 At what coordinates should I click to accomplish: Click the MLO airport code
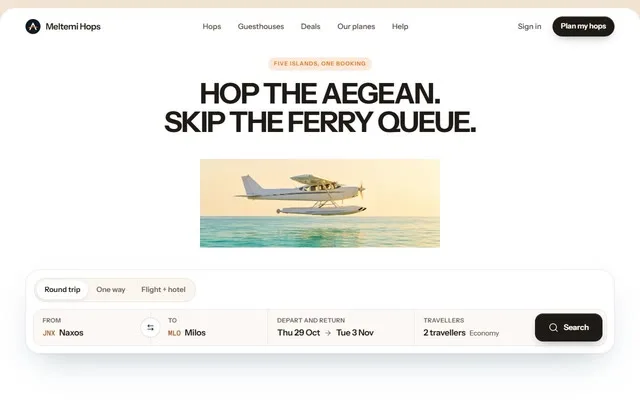click(174, 333)
